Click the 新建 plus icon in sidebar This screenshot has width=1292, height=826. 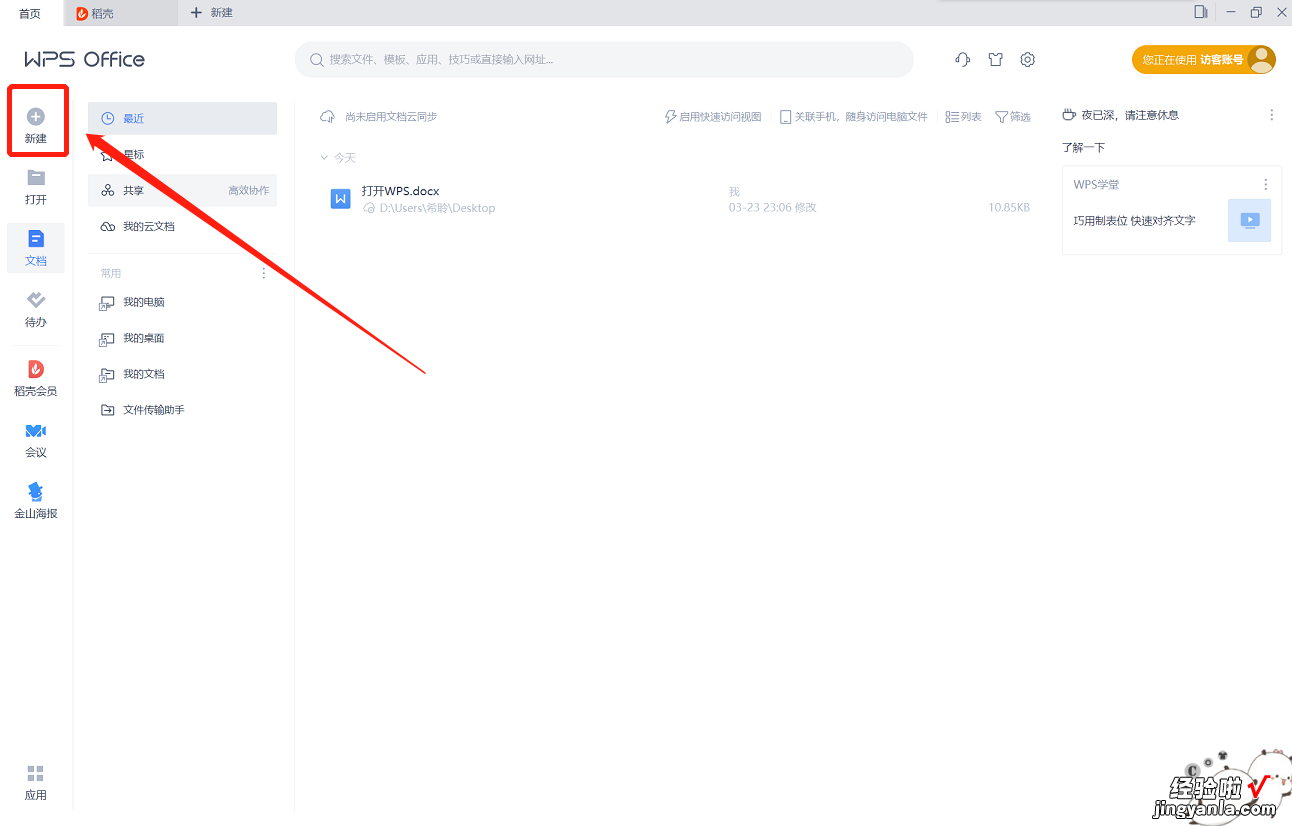pyautogui.click(x=36, y=117)
